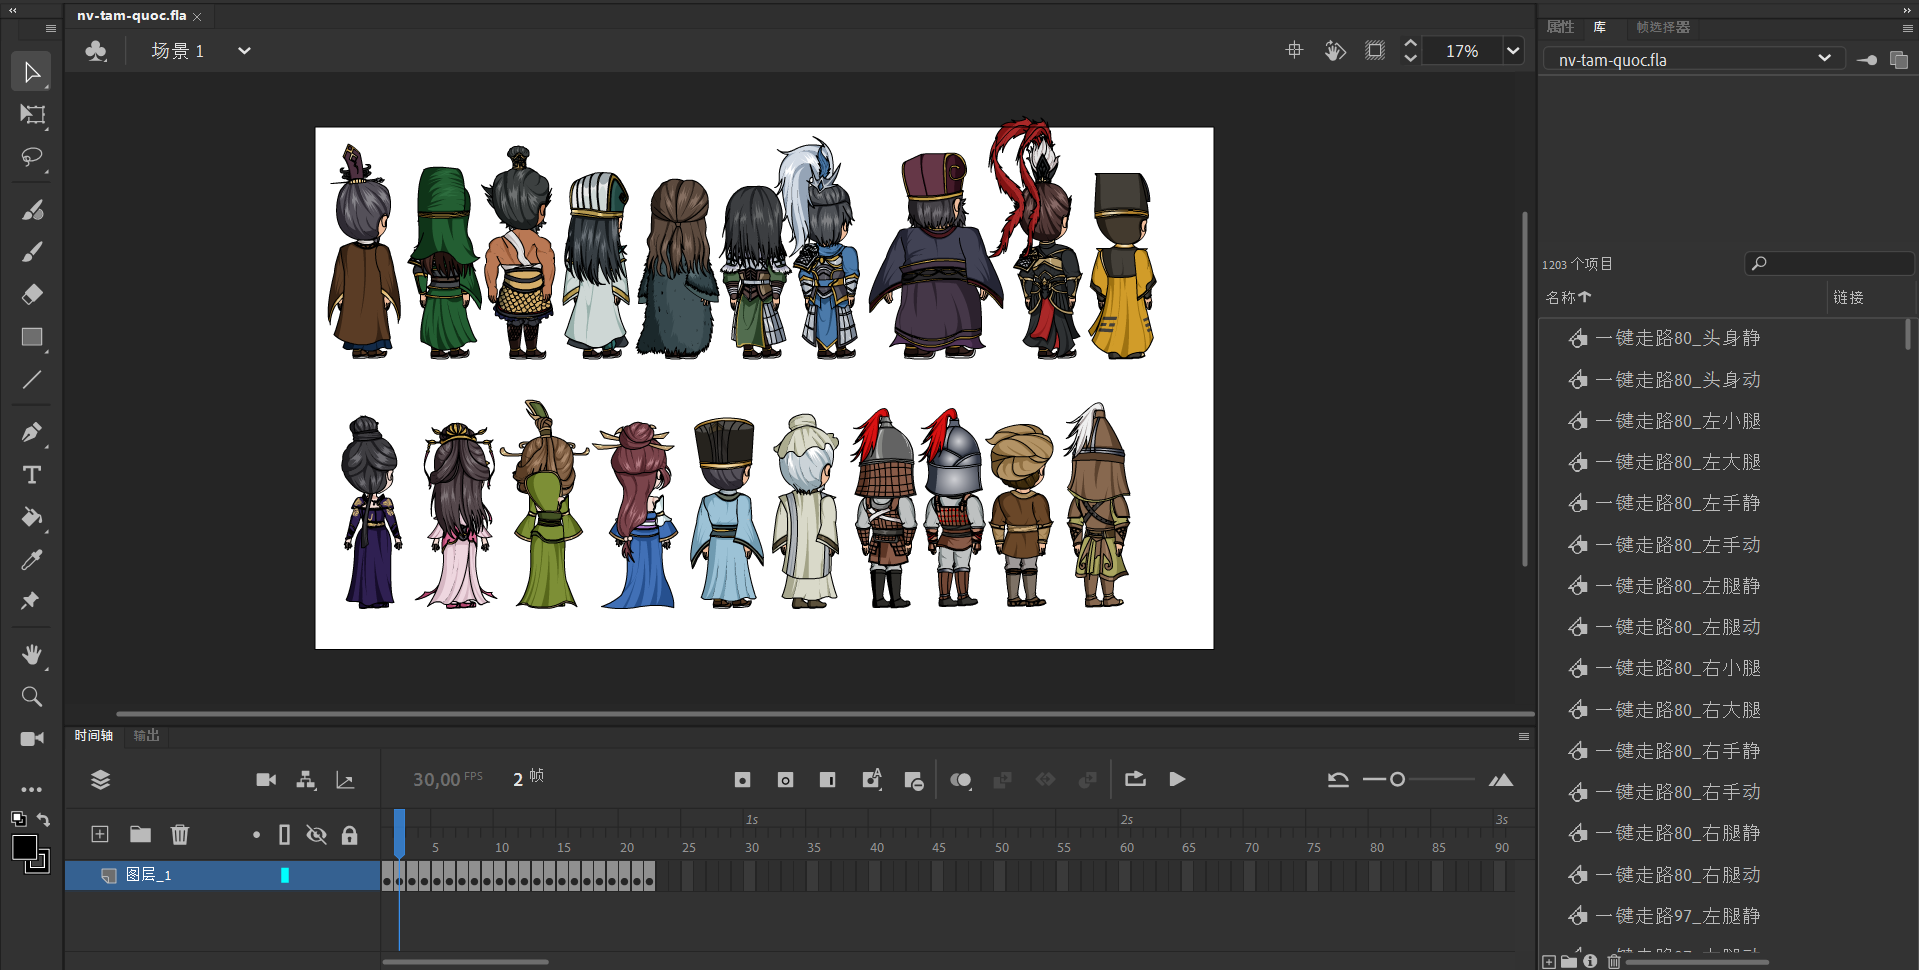
Task: Open the stage zoom 17% dropdown
Action: (1513, 51)
